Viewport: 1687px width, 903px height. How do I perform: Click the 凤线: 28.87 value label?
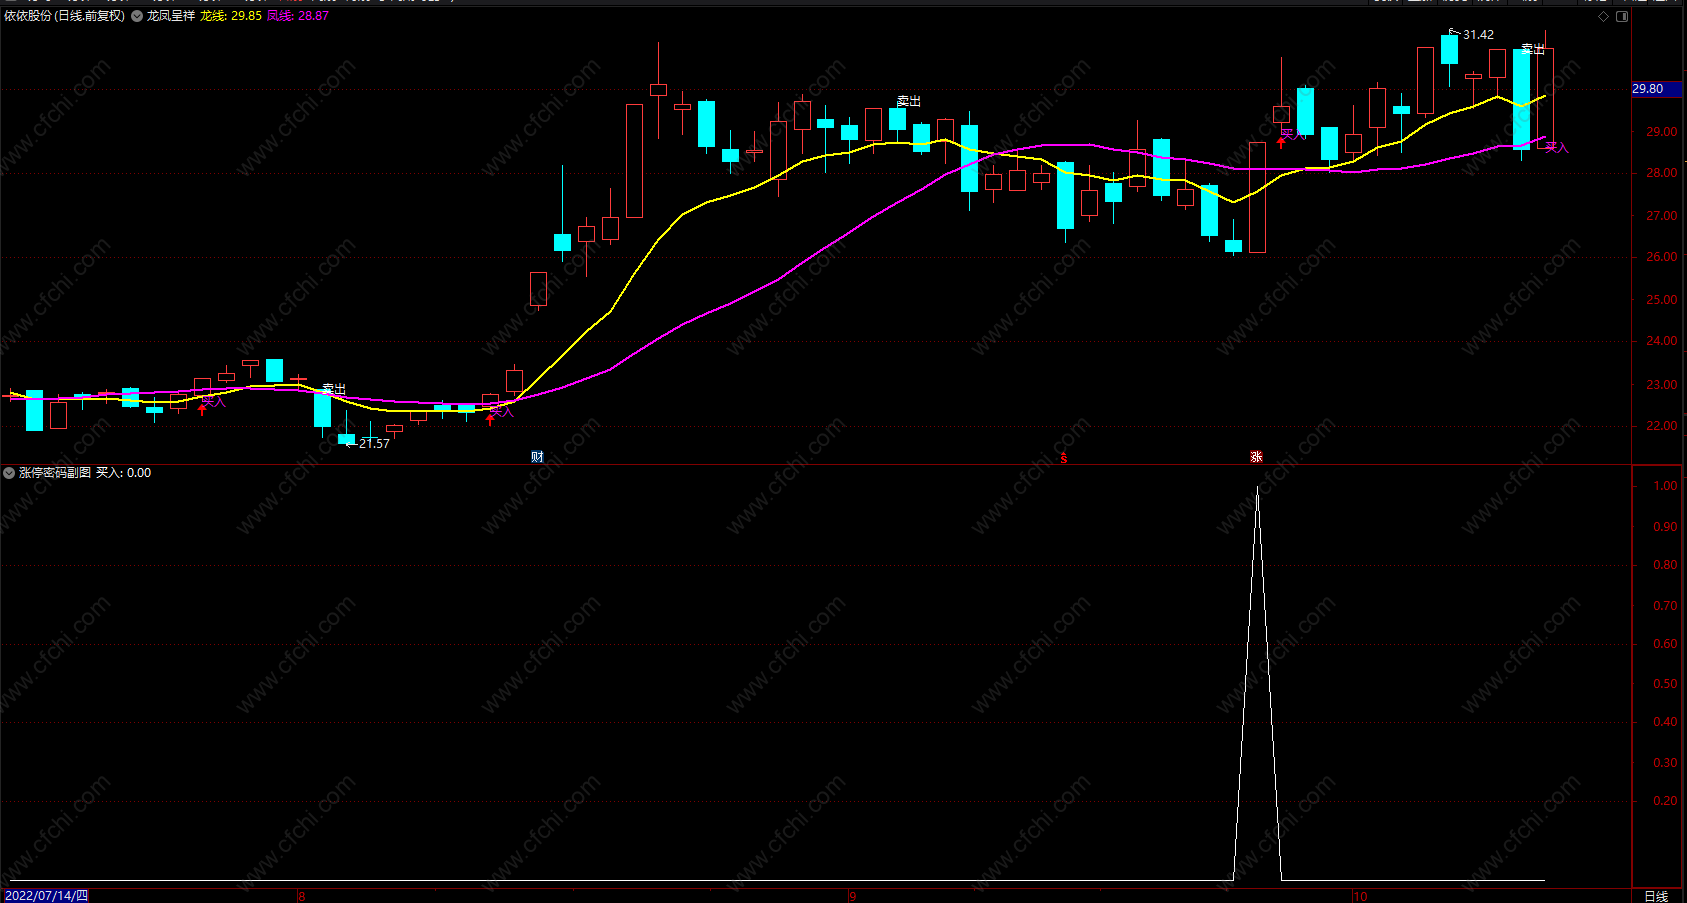point(298,16)
